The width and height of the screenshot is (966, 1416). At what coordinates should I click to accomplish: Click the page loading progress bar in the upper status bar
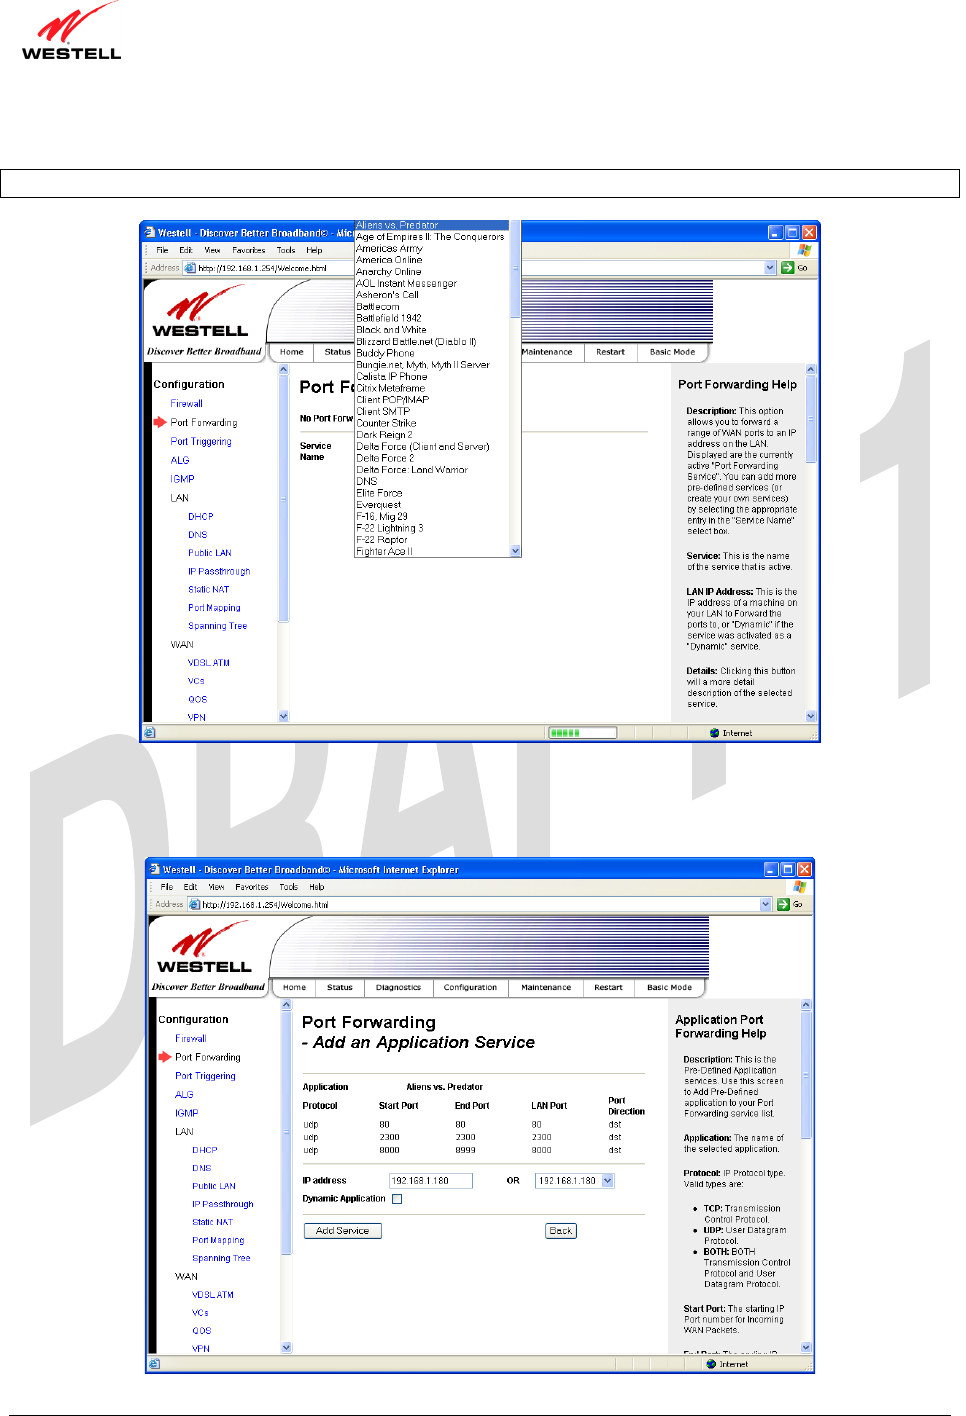coord(582,733)
